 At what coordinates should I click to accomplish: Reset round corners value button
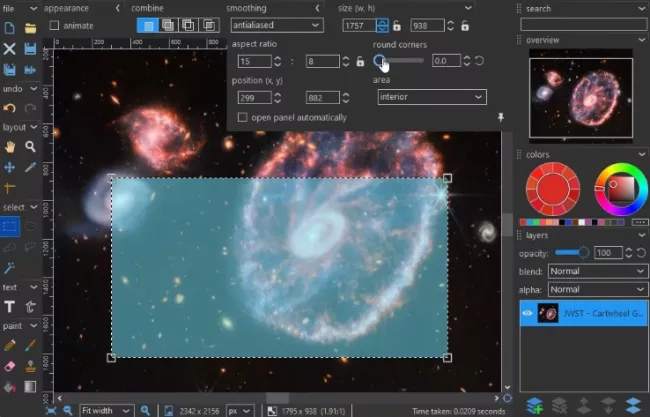[480, 61]
